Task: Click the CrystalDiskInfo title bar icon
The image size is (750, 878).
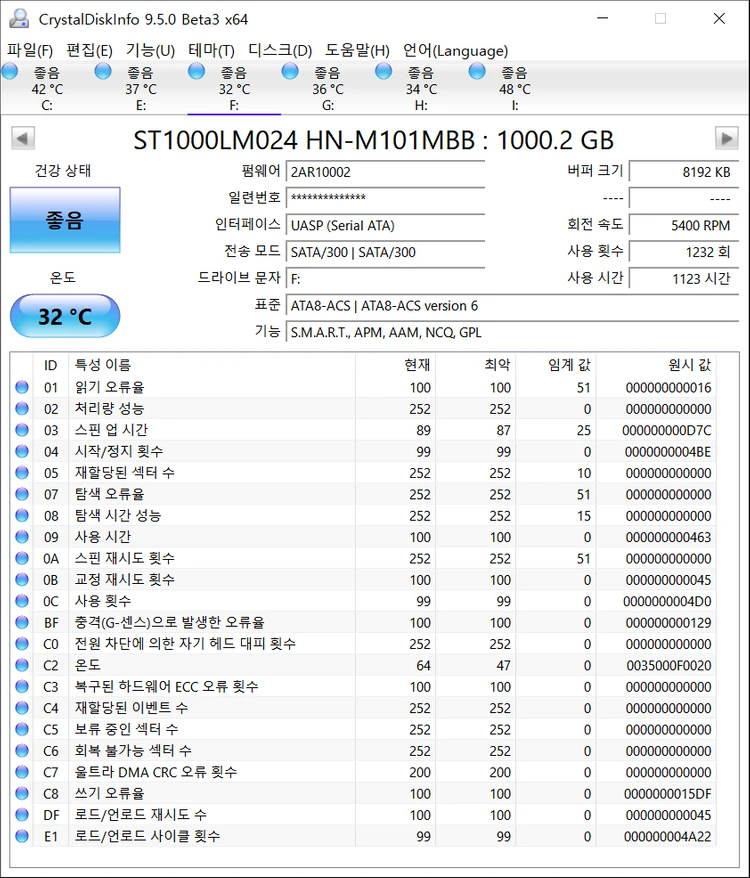Action: [18, 18]
